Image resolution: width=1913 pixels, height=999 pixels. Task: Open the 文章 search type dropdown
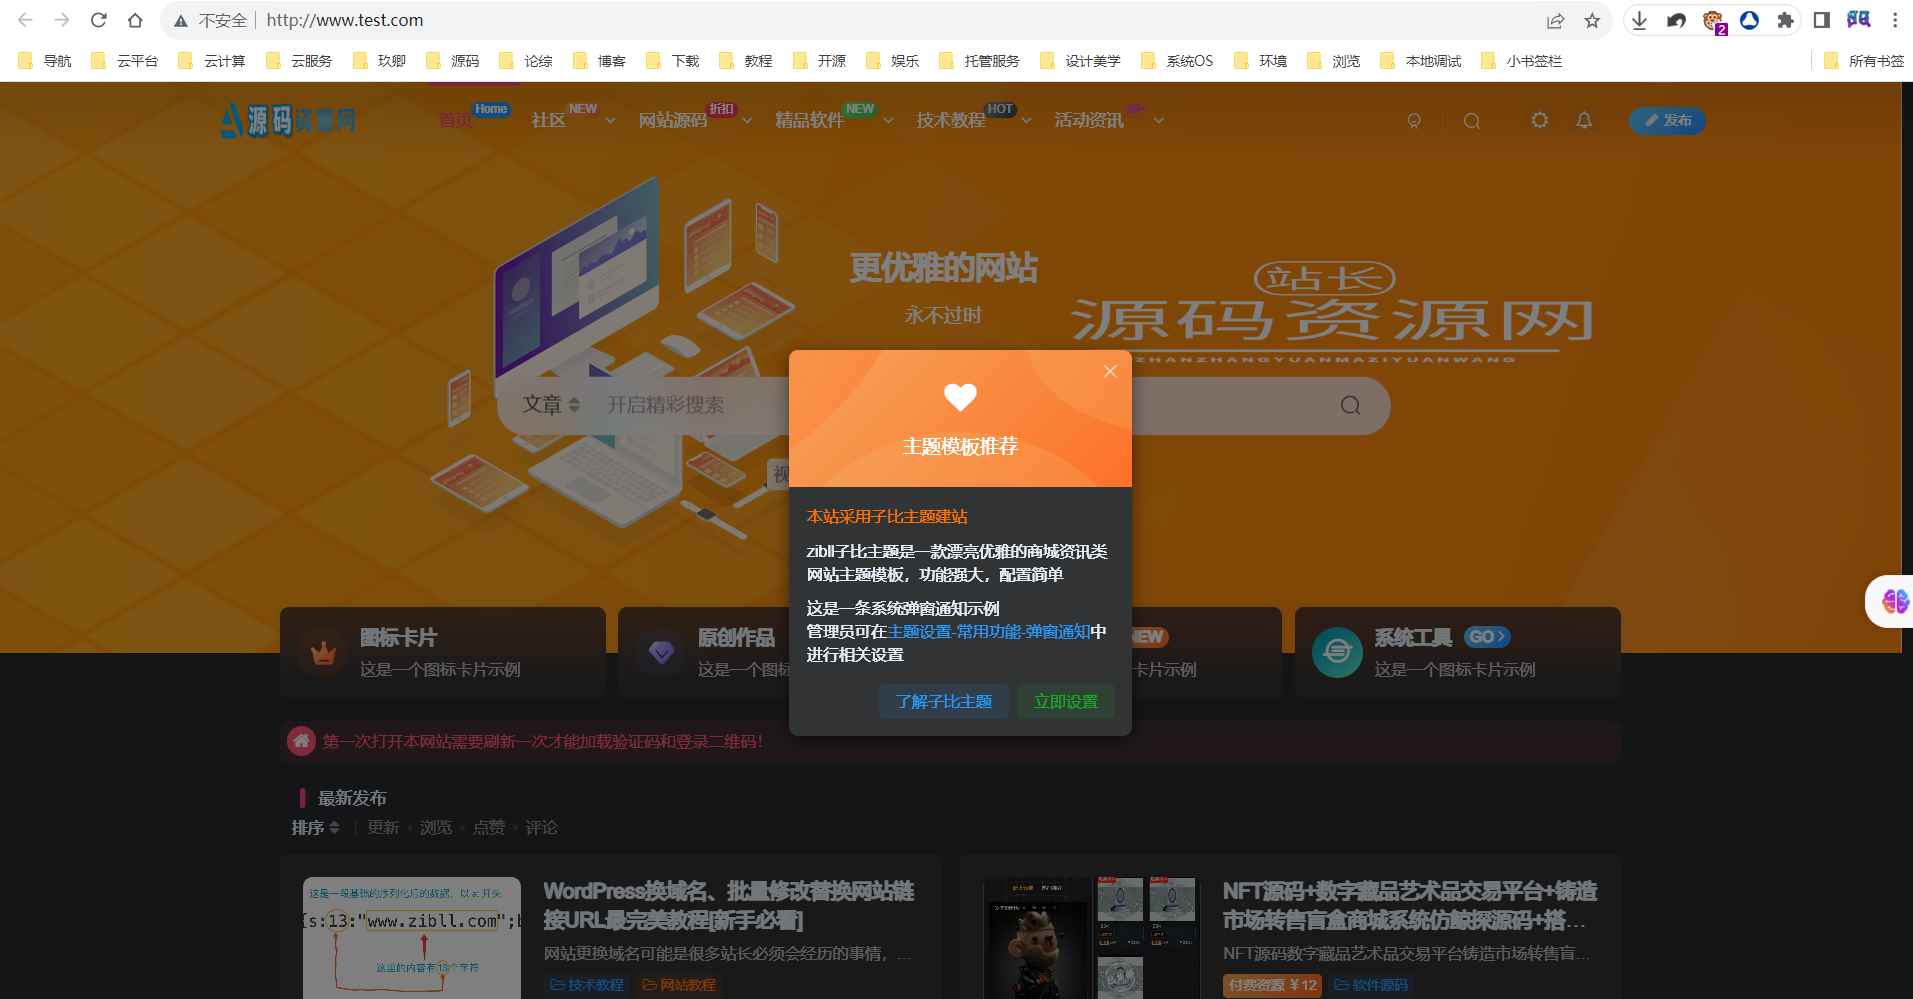[x=551, y=405]
